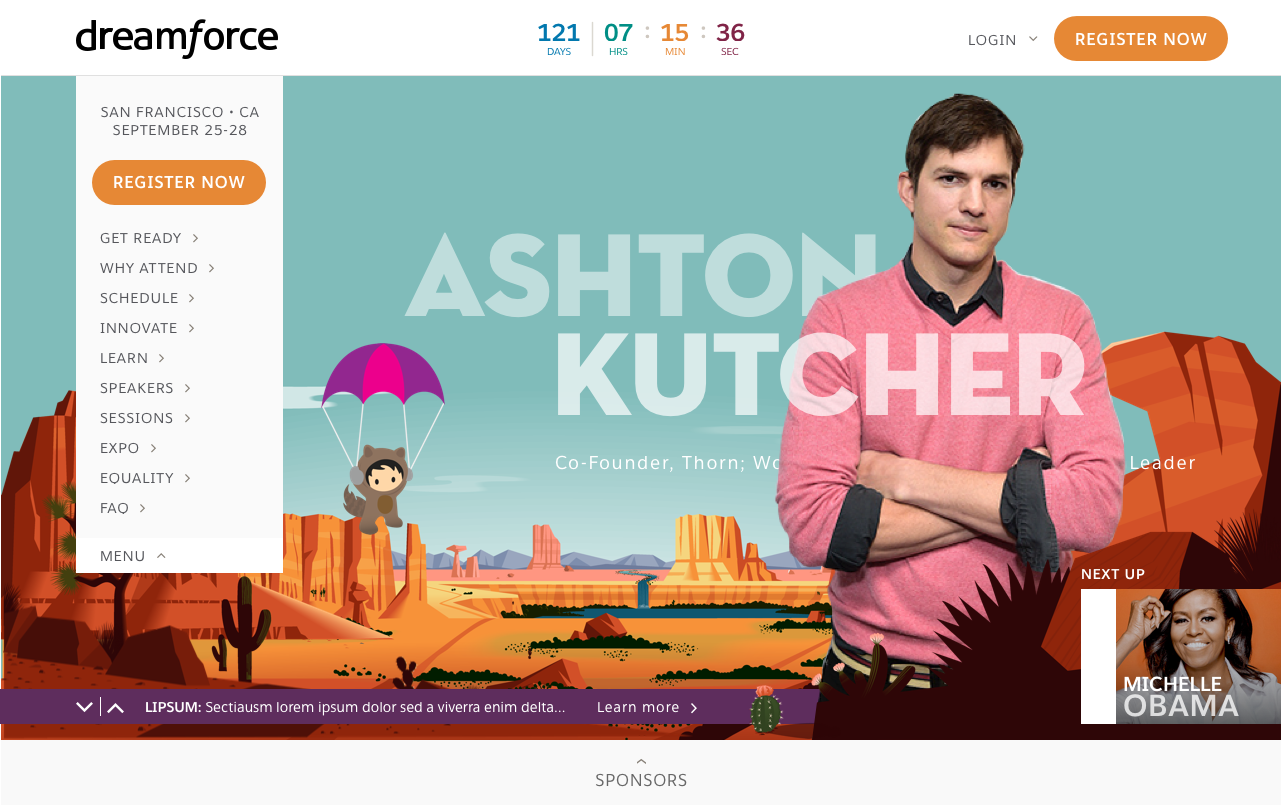Expand the GET READY submenu

(x=150, y=238)
